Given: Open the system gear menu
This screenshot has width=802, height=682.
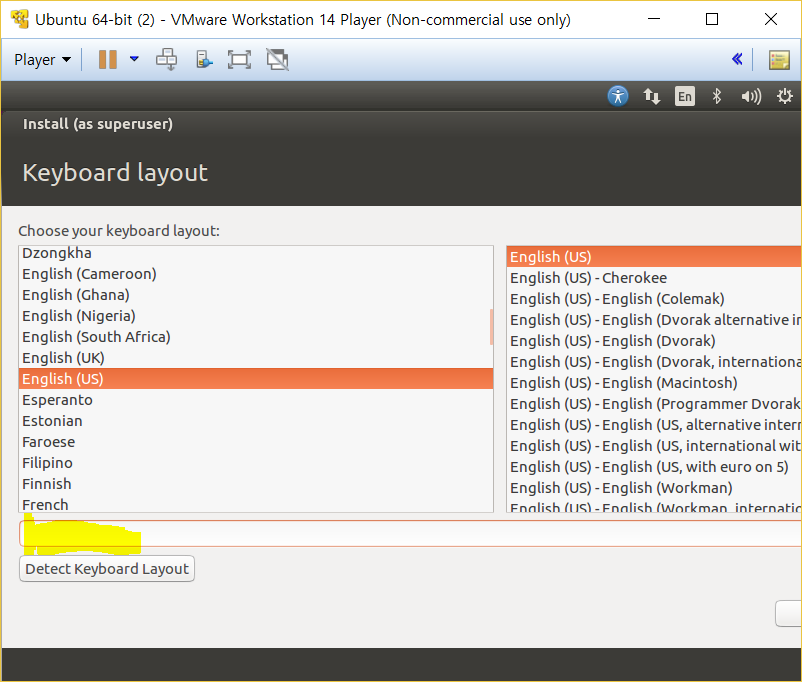Looking at the screenshot, I should (785, 96).
